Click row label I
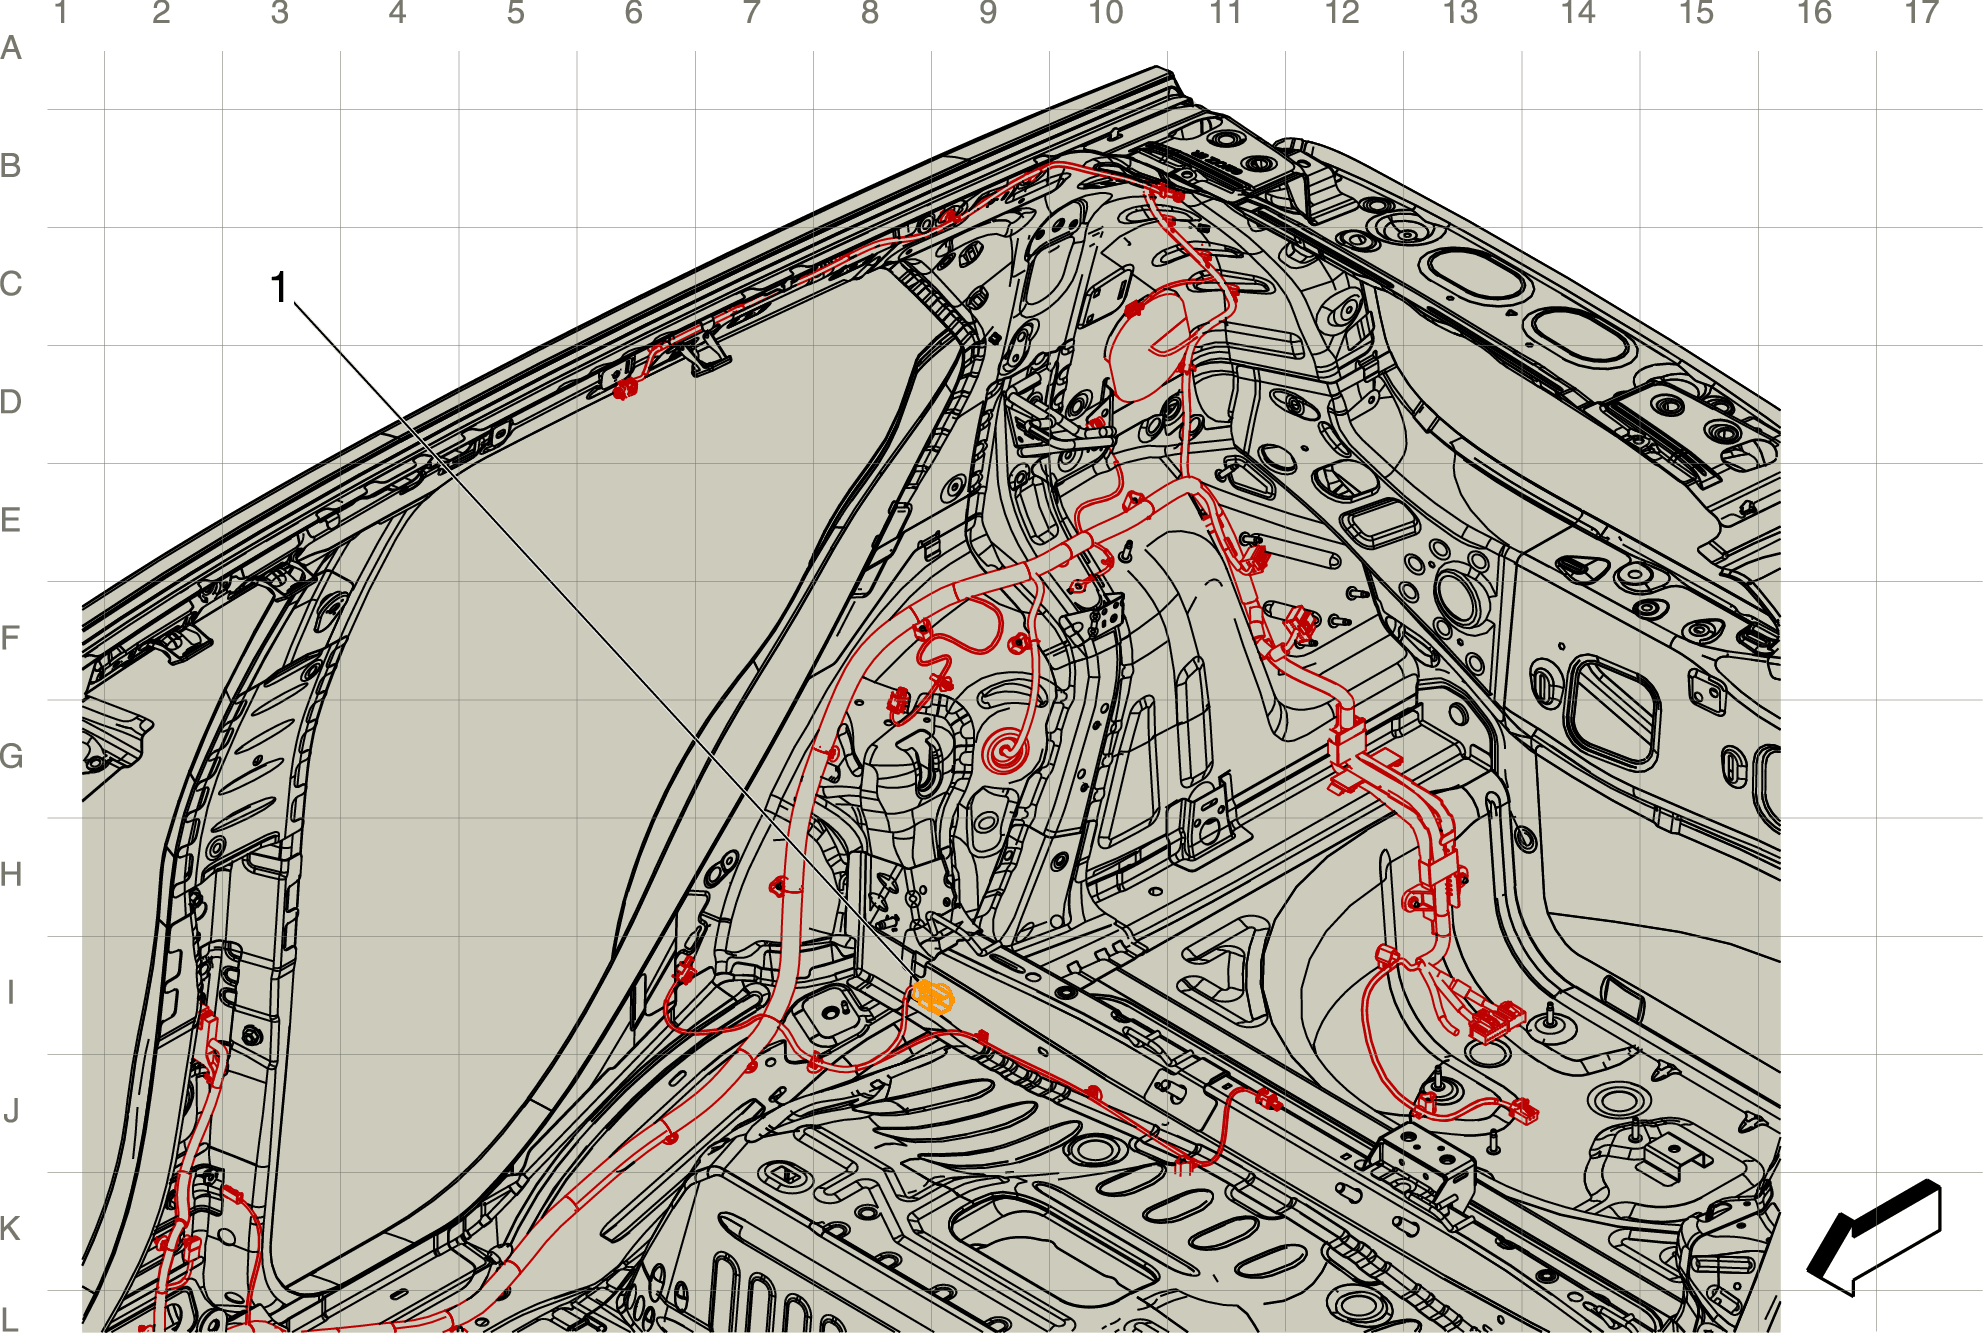This screenshot has width=1983, height=1333. (11, 993)
